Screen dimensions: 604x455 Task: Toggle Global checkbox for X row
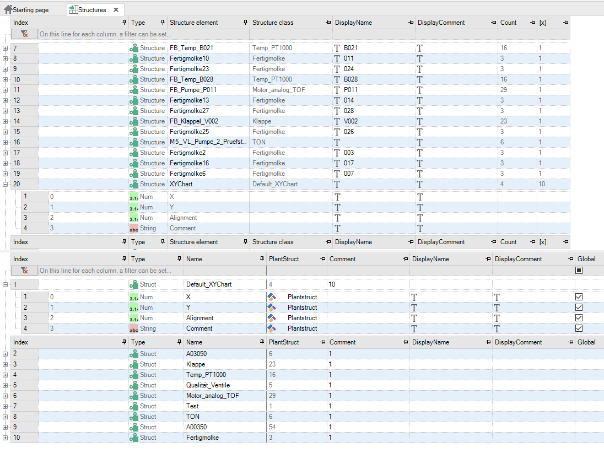tap(579, 297)
